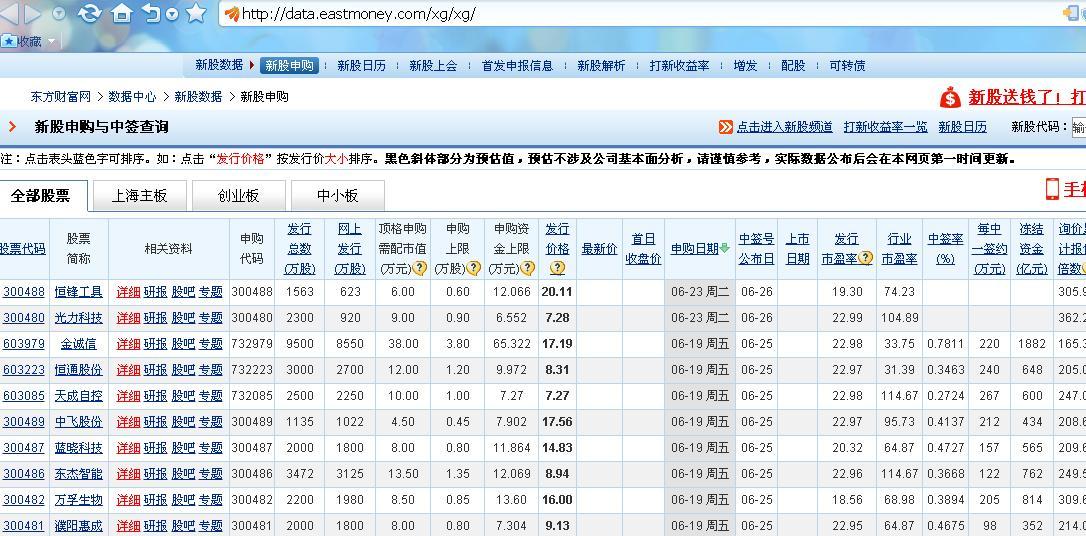The image size is (1086, 536).
Task: Select the 全部股票 tab
Action: pyautogui.click(x=44, y=195)
